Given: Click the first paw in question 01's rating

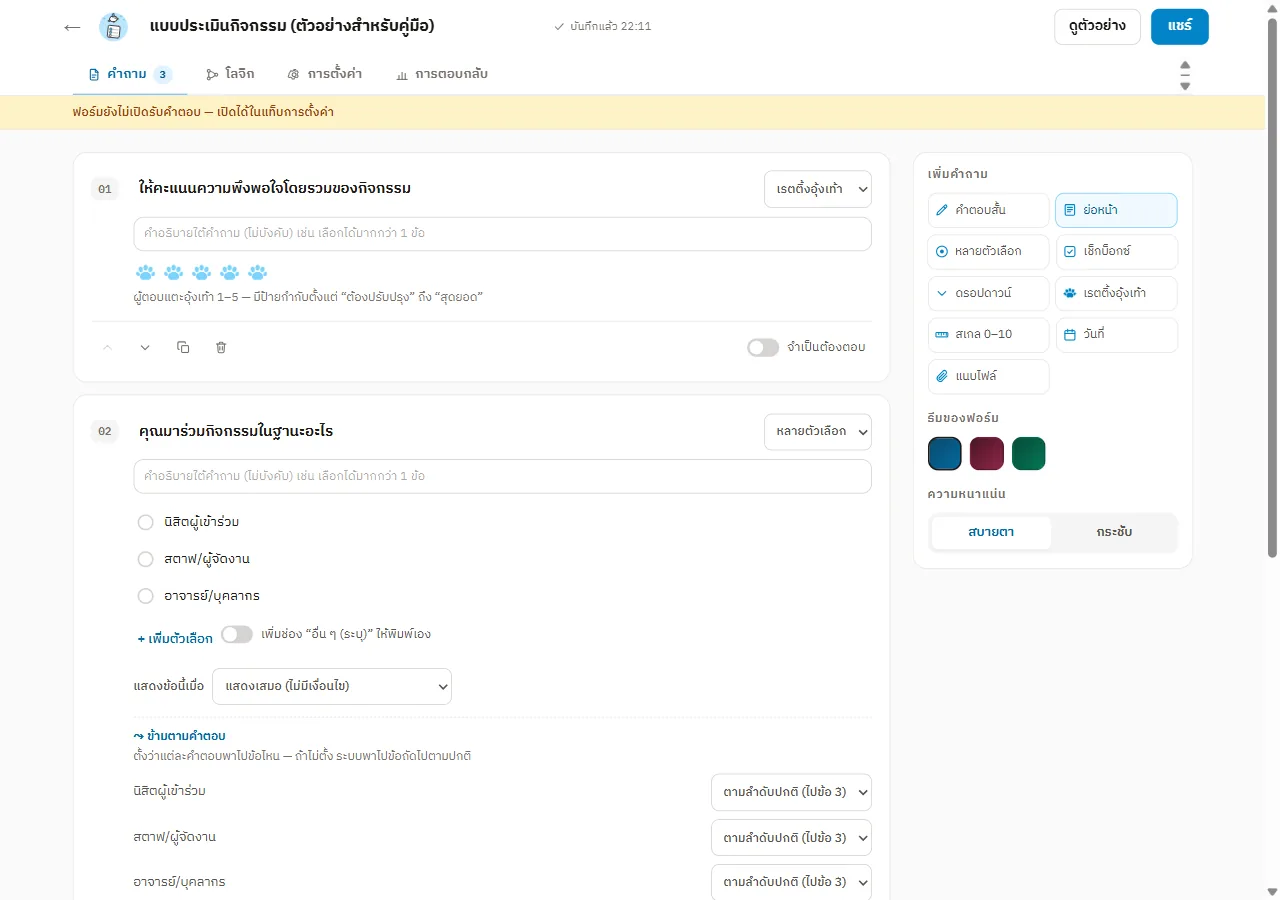Looking at the screenshot, I should (x=145, y=272).
